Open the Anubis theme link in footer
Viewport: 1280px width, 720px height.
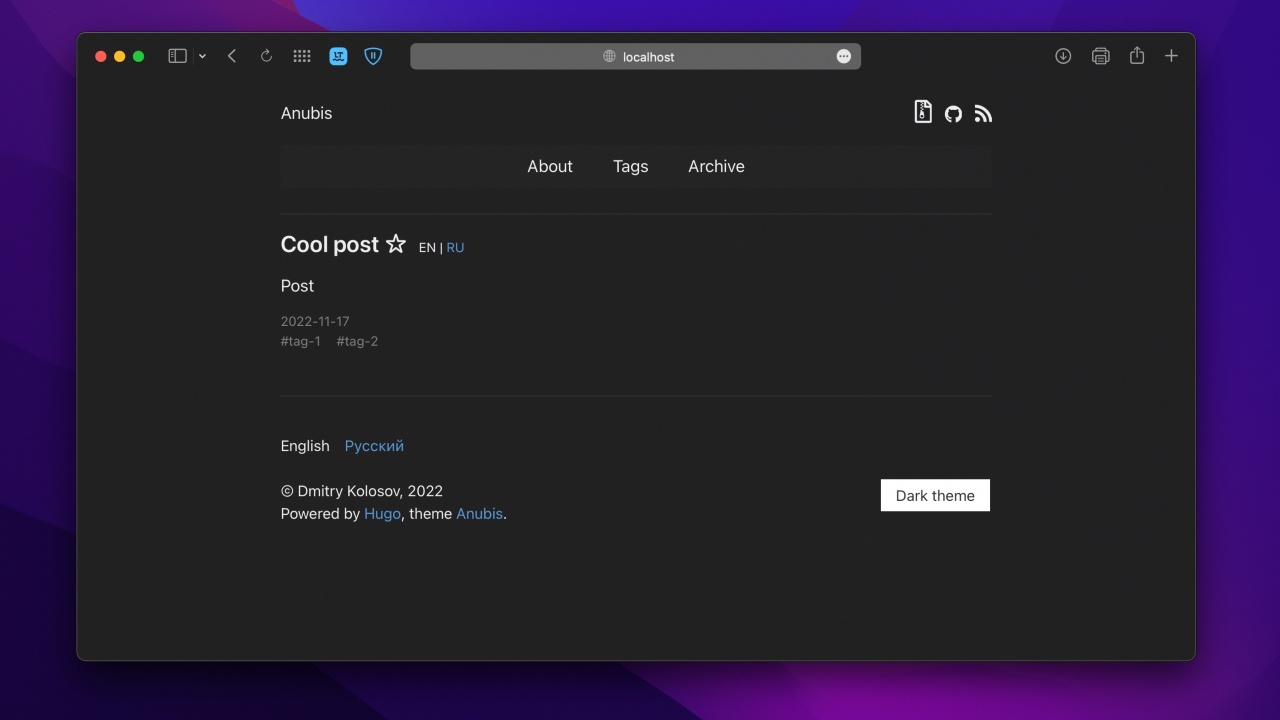[479, 514]
